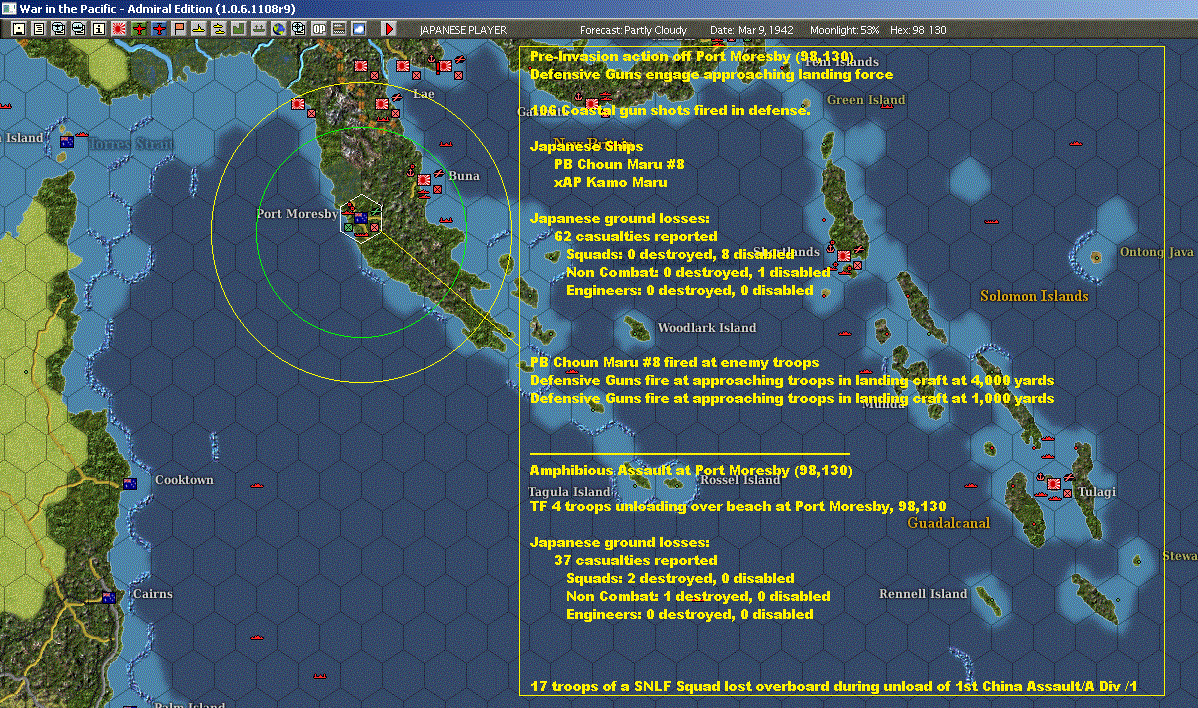Click the 'Moonlight: 53%' status text
The height and width of the screenshot is (708, 1198).
[x=844, y=30]
